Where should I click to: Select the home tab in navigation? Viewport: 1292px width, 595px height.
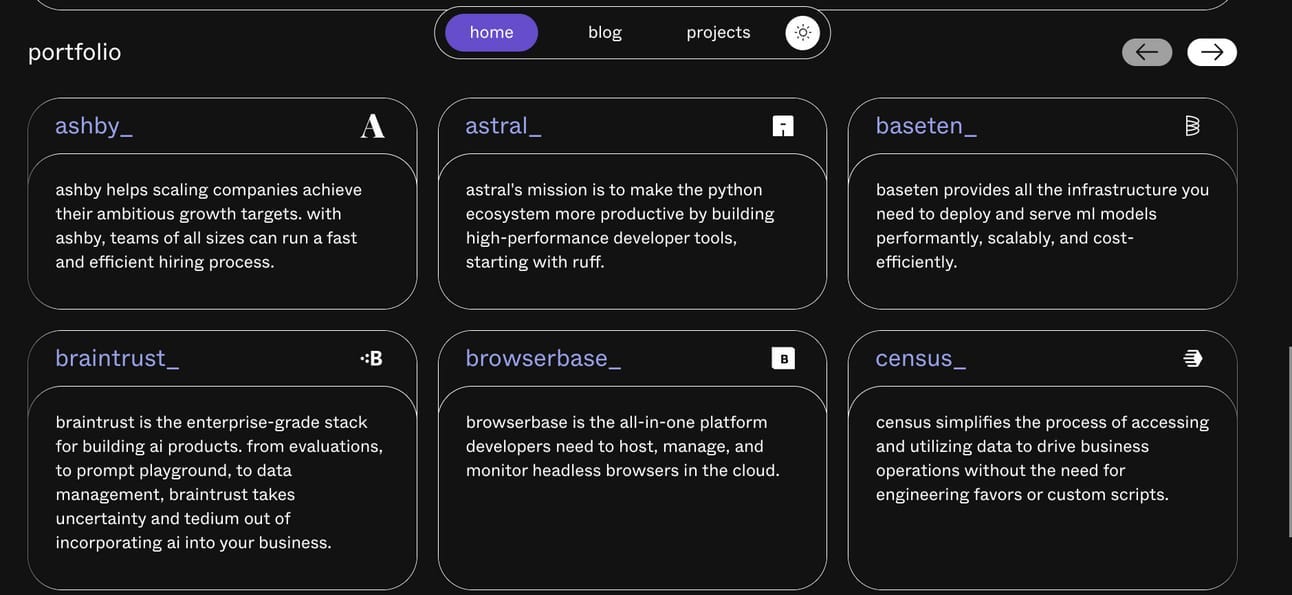[x=492, y=32]
